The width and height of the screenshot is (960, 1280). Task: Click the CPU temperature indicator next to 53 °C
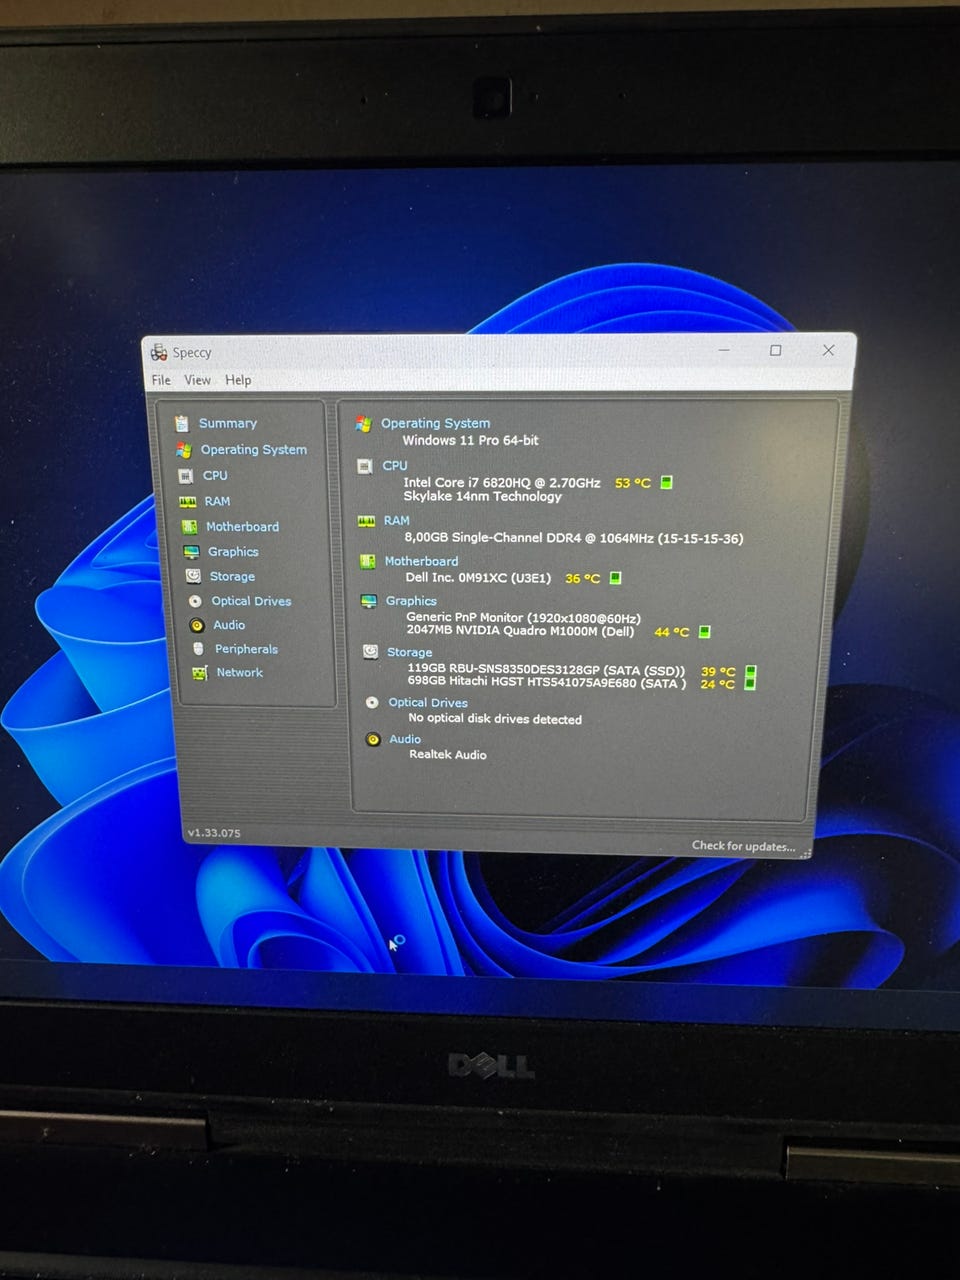coord(667,483)
